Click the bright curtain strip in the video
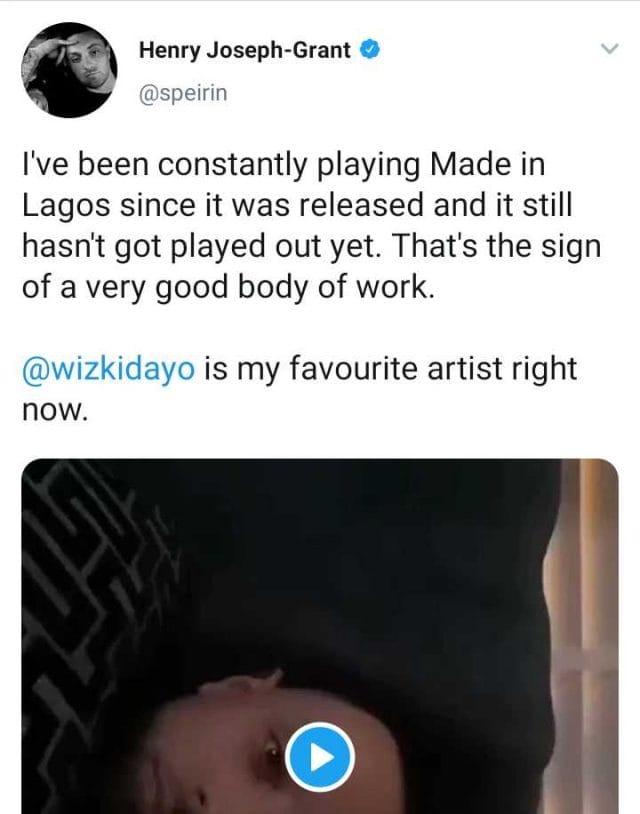 coord(590,620)
